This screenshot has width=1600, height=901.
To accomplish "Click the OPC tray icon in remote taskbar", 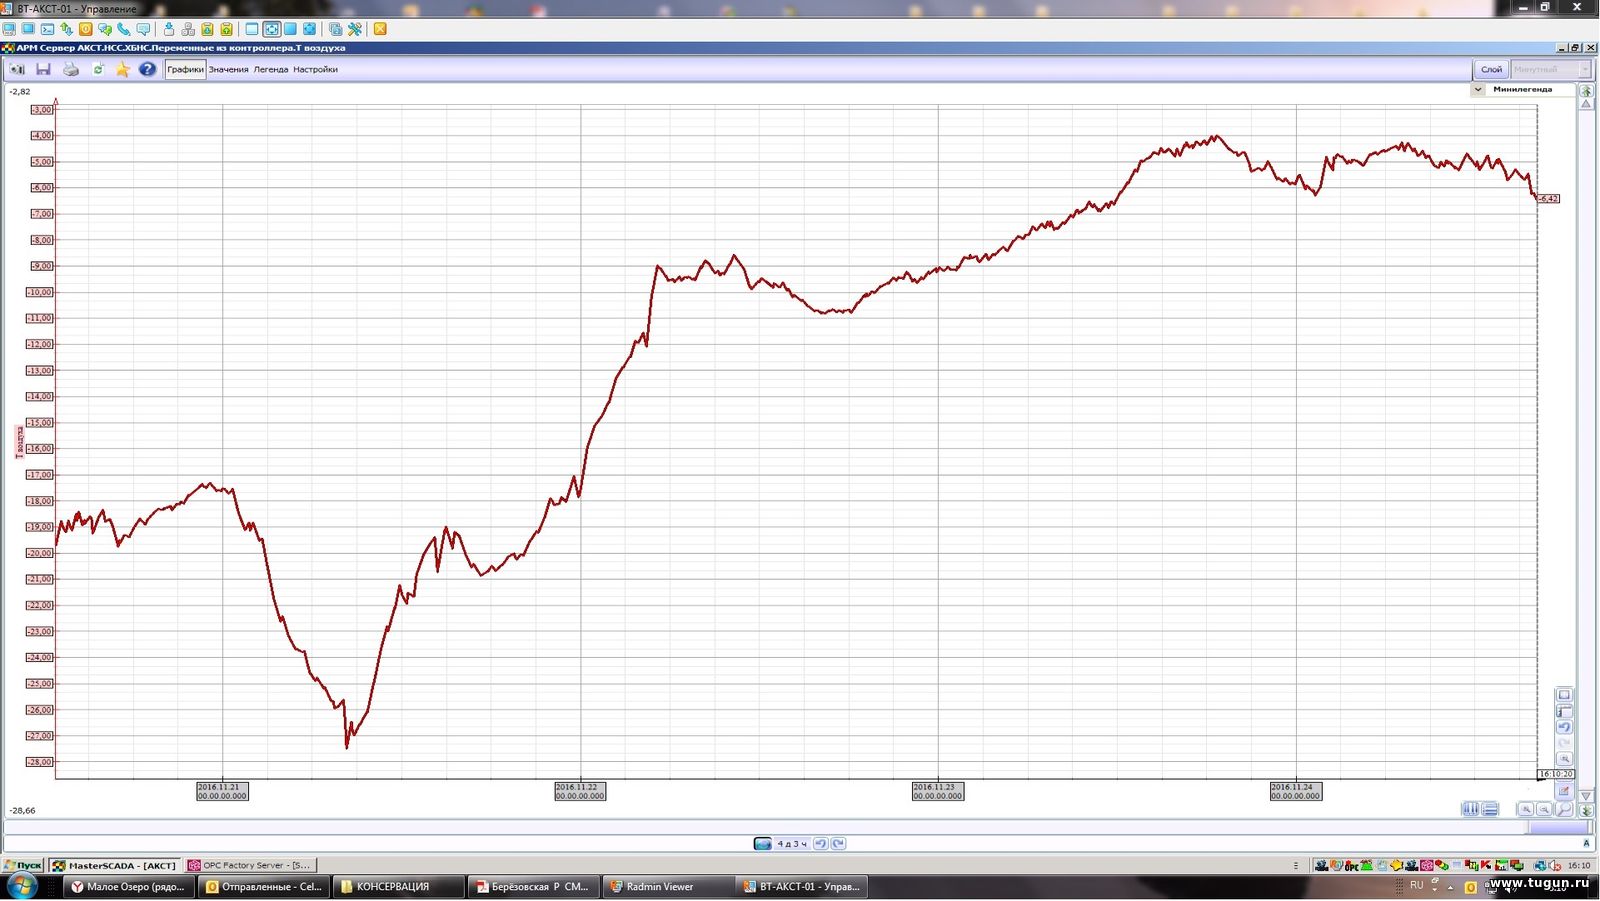I will coord(1352,865).
